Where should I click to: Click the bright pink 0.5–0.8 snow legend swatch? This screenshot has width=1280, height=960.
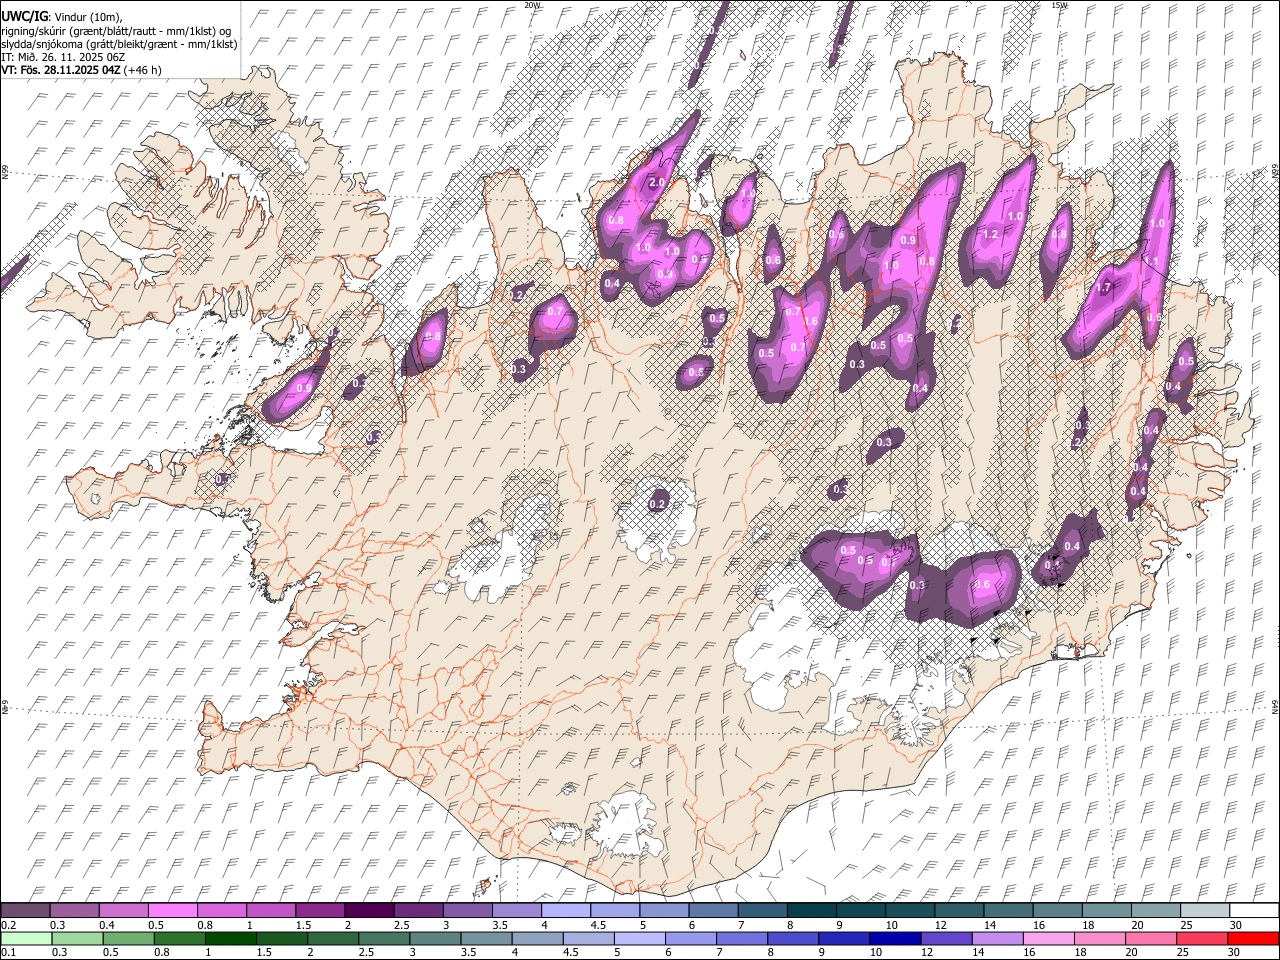point(172,910)
